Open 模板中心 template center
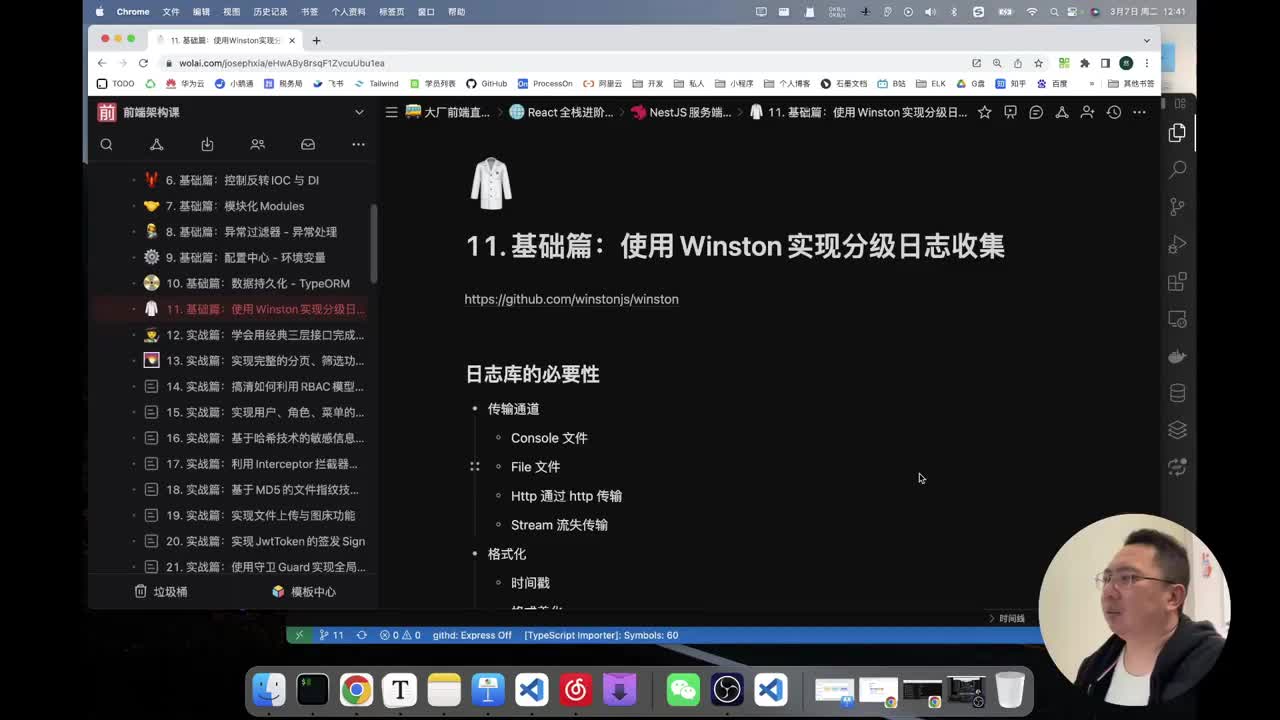1280x720 pixels. tap(304, 592)
